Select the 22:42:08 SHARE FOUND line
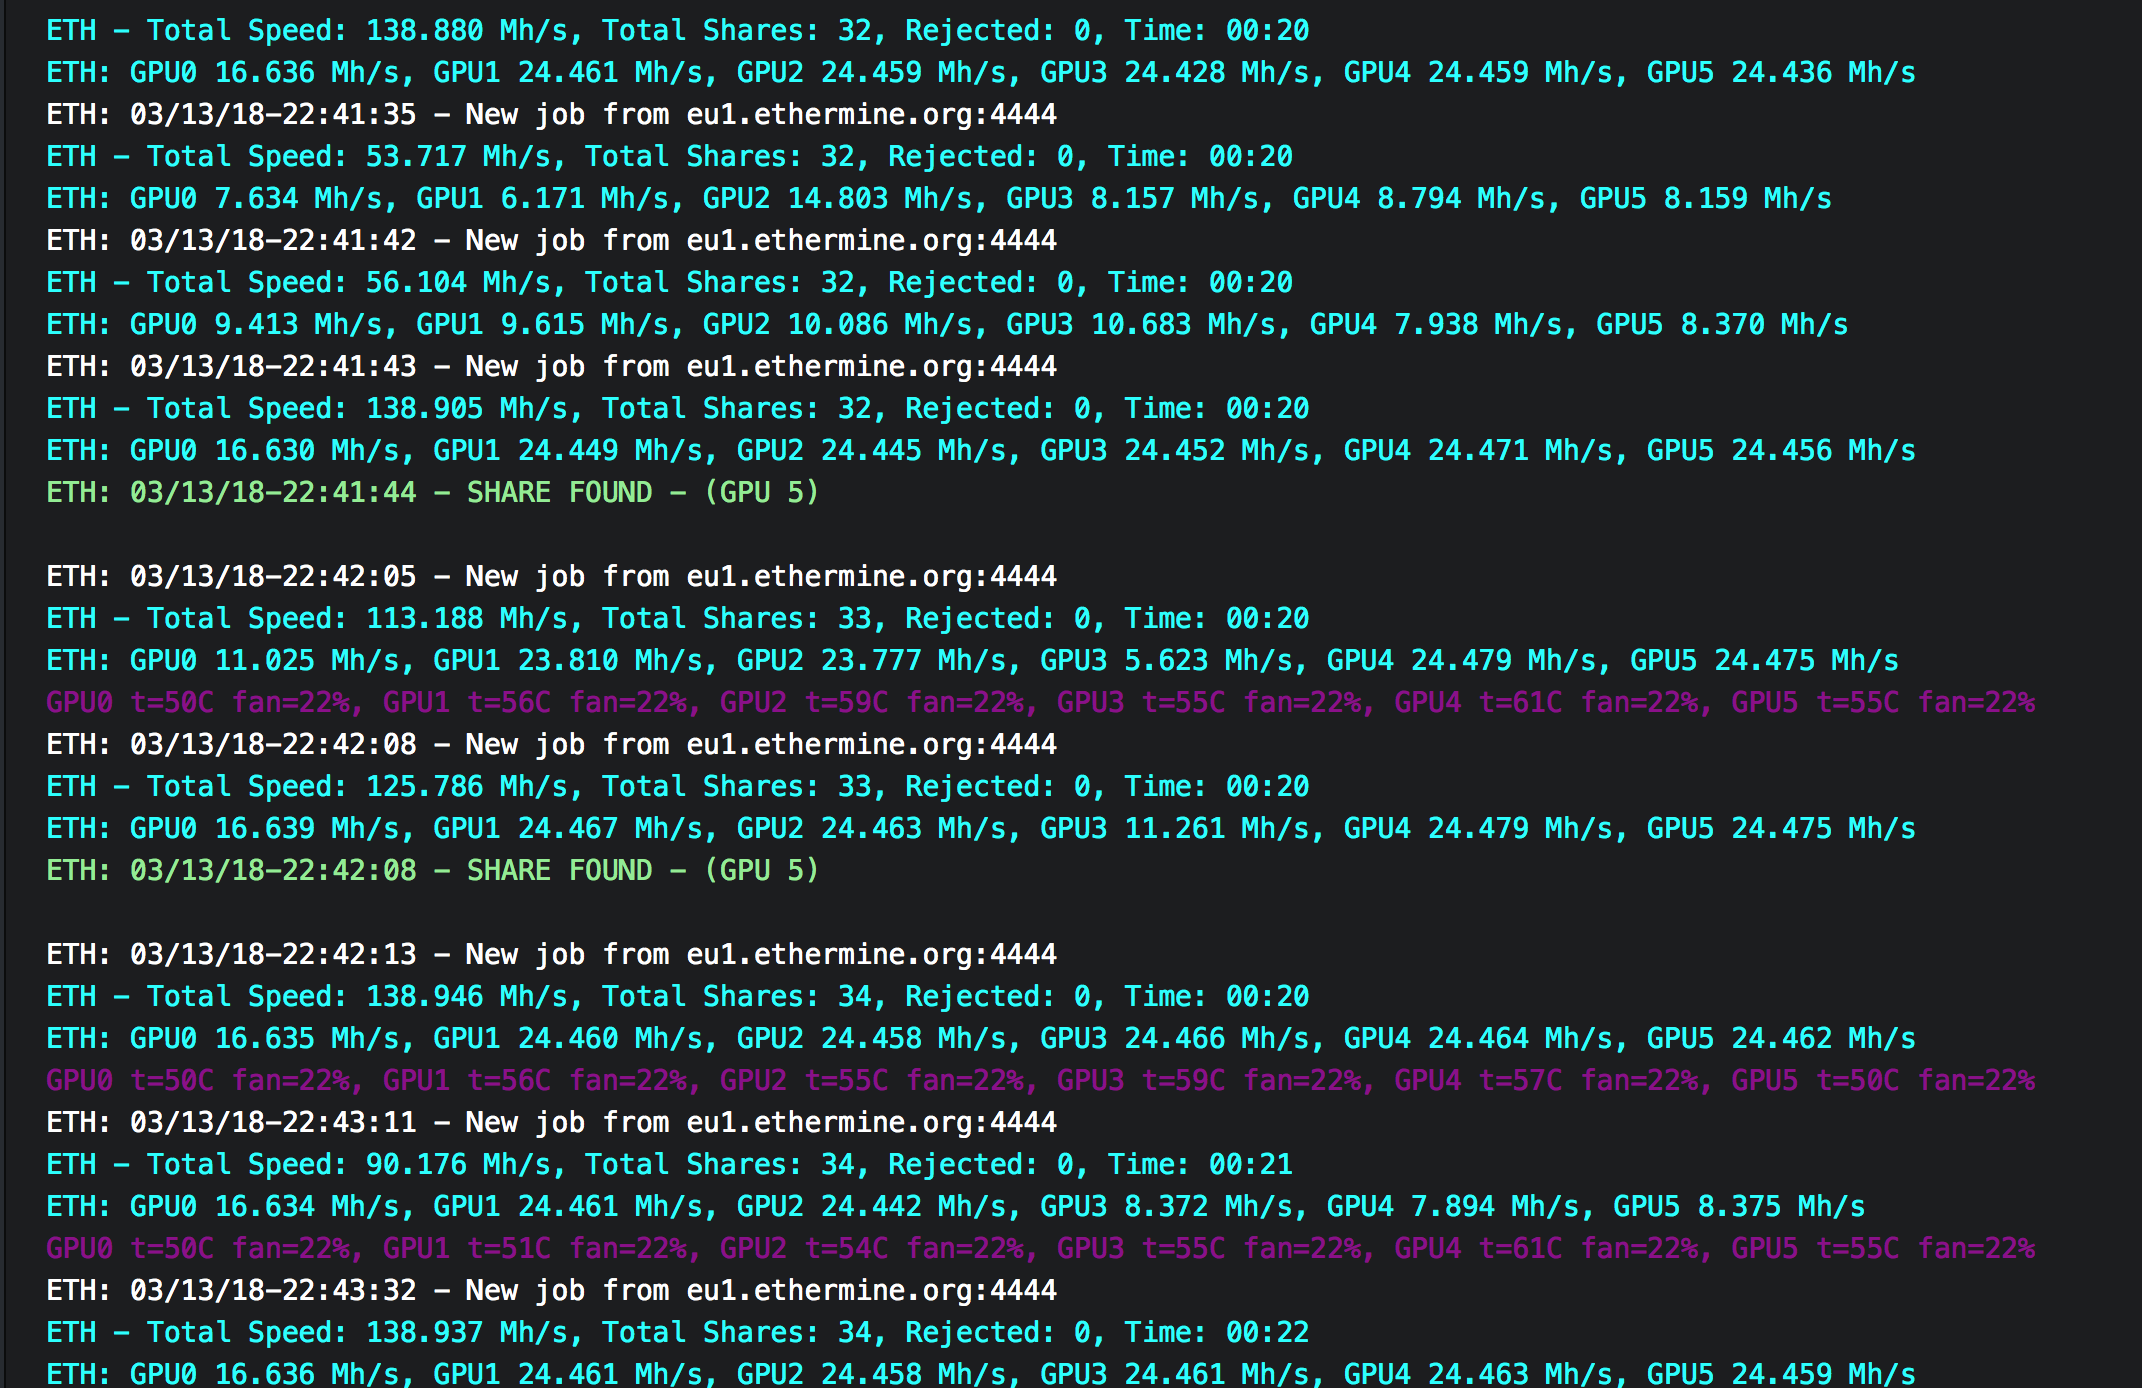2142x1388 pixels. (x=433, y=871)
